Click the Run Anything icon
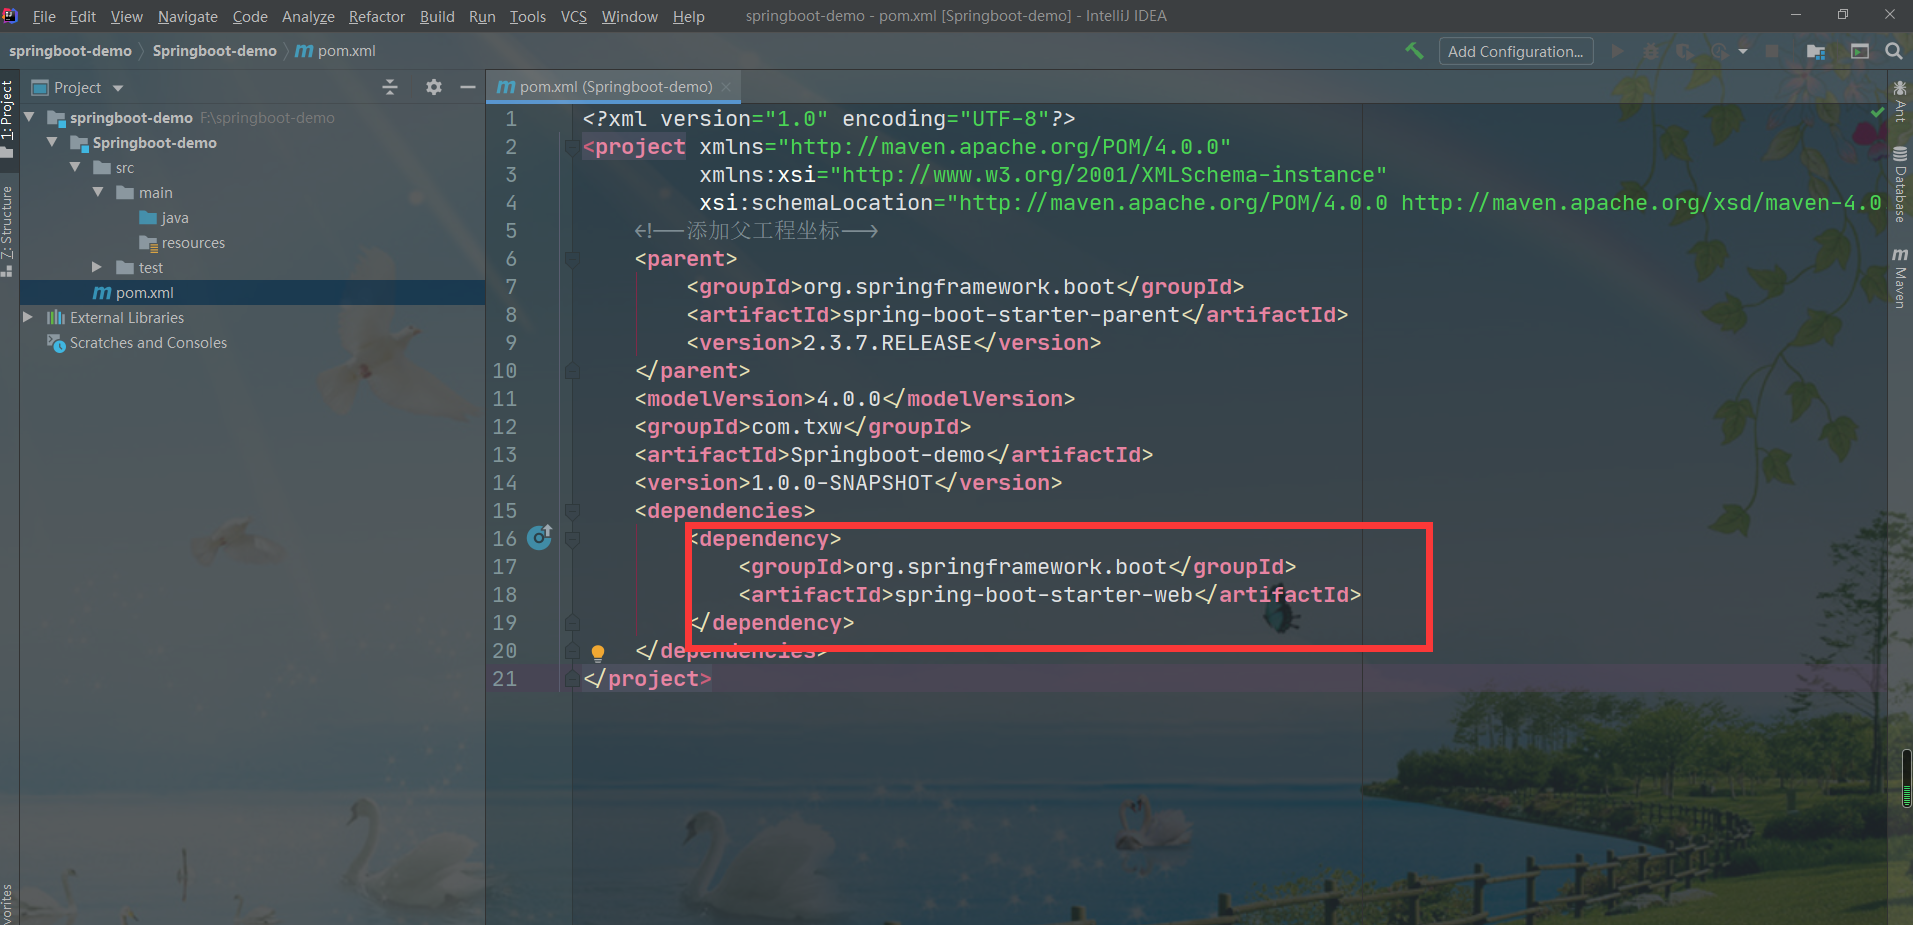The width and height of the screenshot is (1913, 925). tap(1860, 51)
